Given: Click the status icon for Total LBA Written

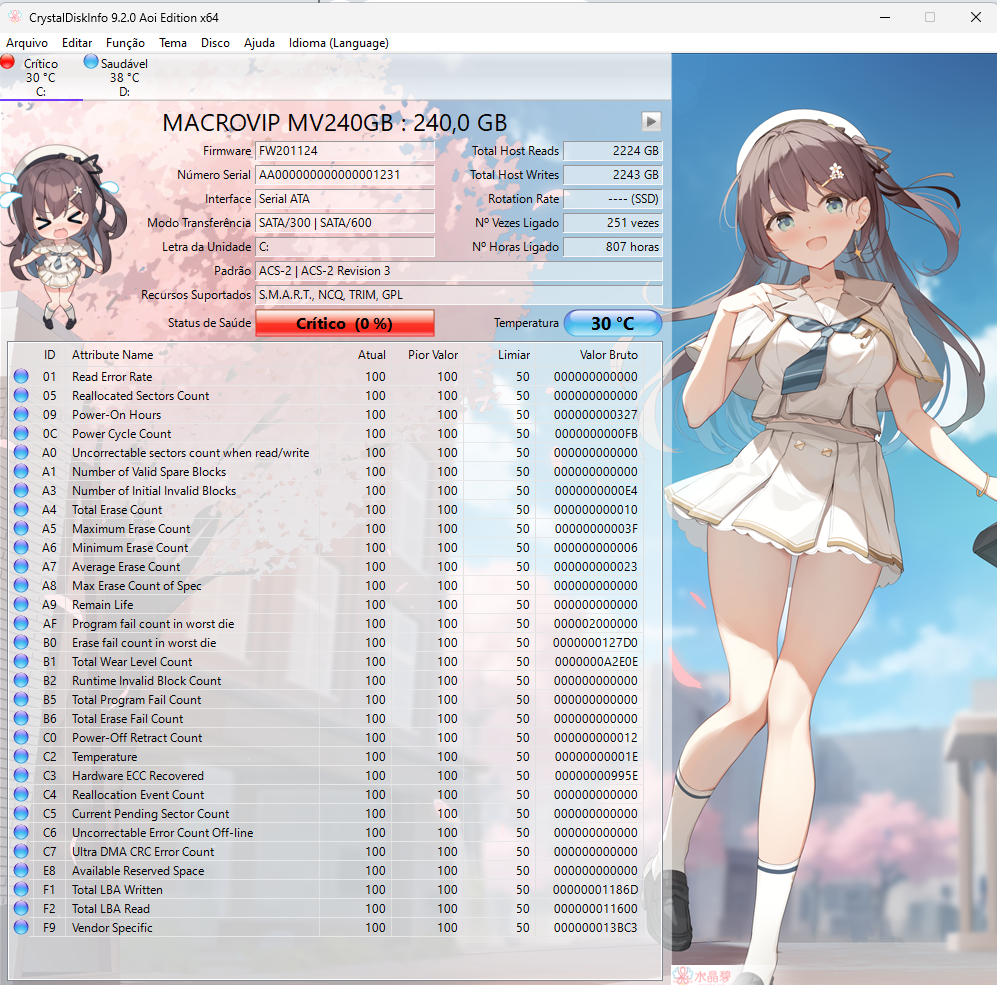Looking at the screenshot, I should [x=21, y=890].
